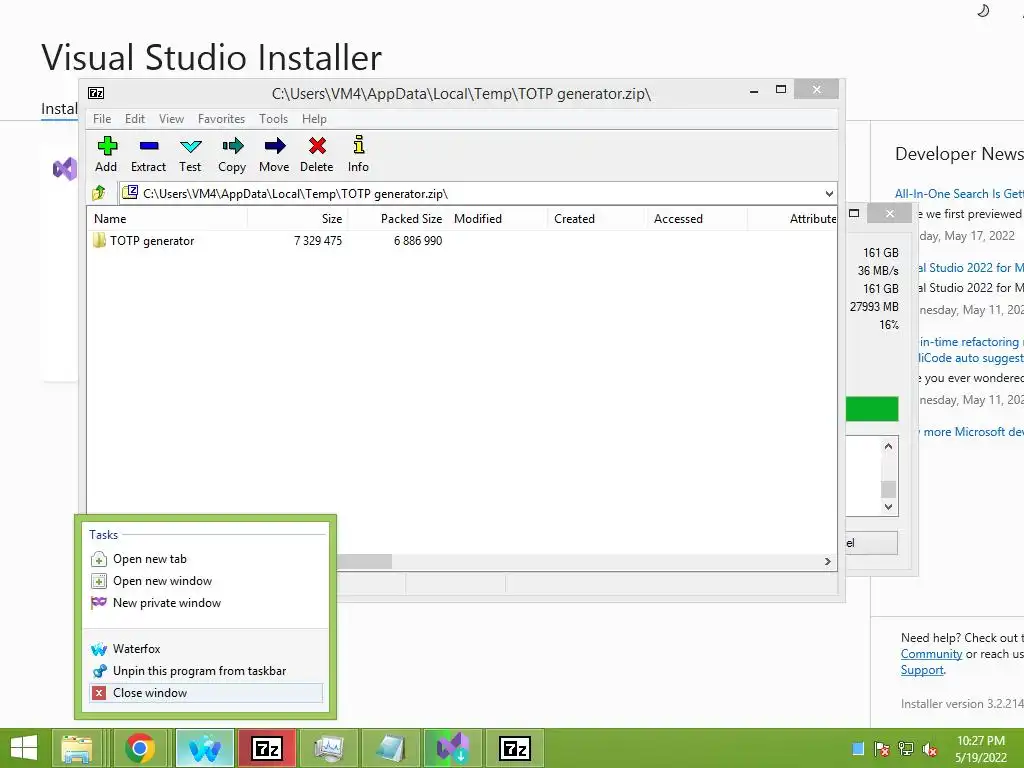The height and width of the screenshot is (768, 1024).
Task: Click 7-Zip window icon in title bar
Action: pyautogui.click(x=96, y=93)
